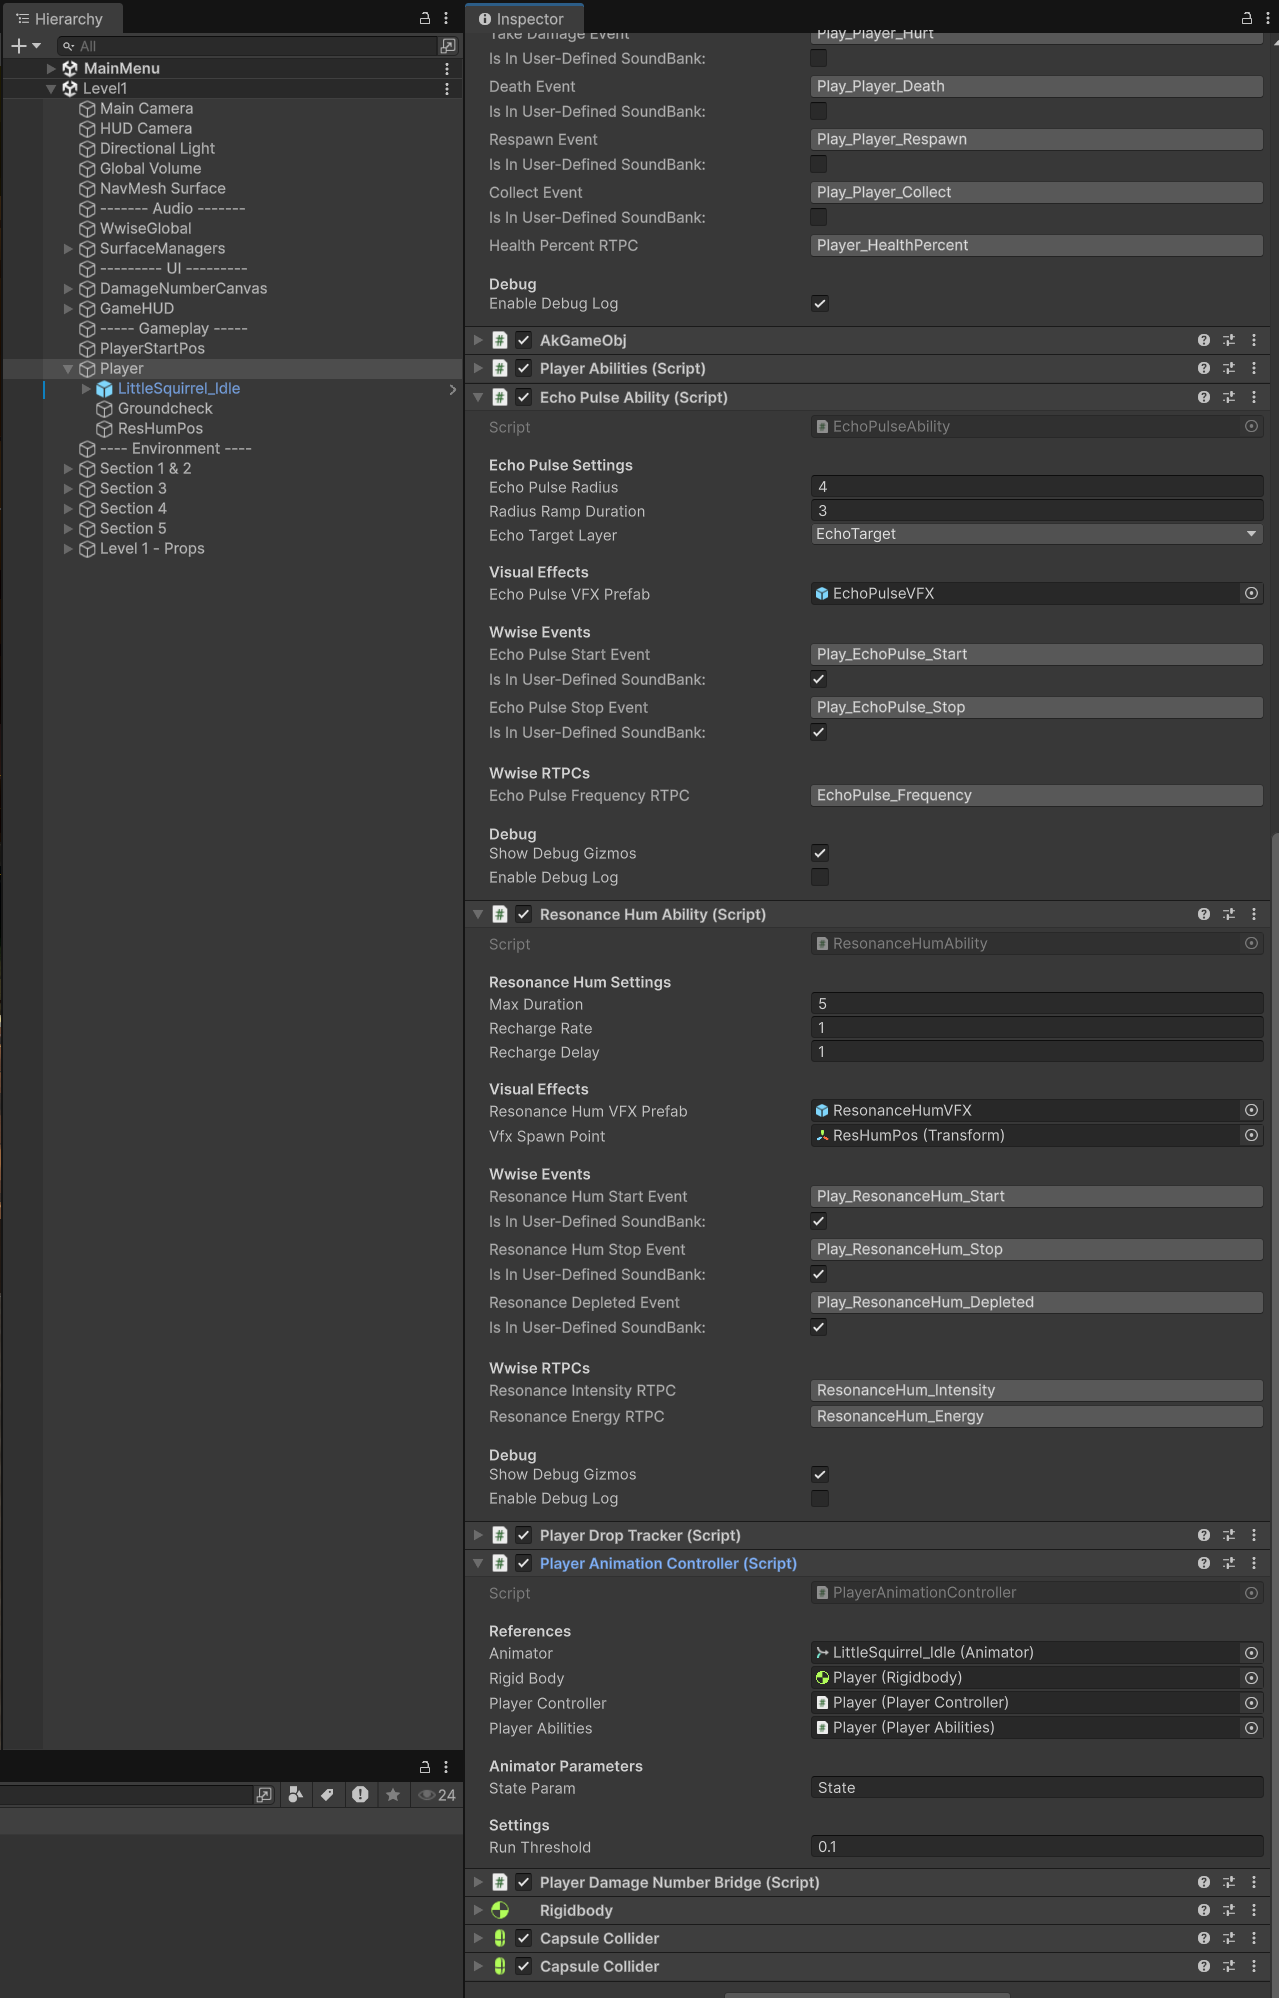
Task: Click object picker for the Animator field
Action: [1251, 1653]
